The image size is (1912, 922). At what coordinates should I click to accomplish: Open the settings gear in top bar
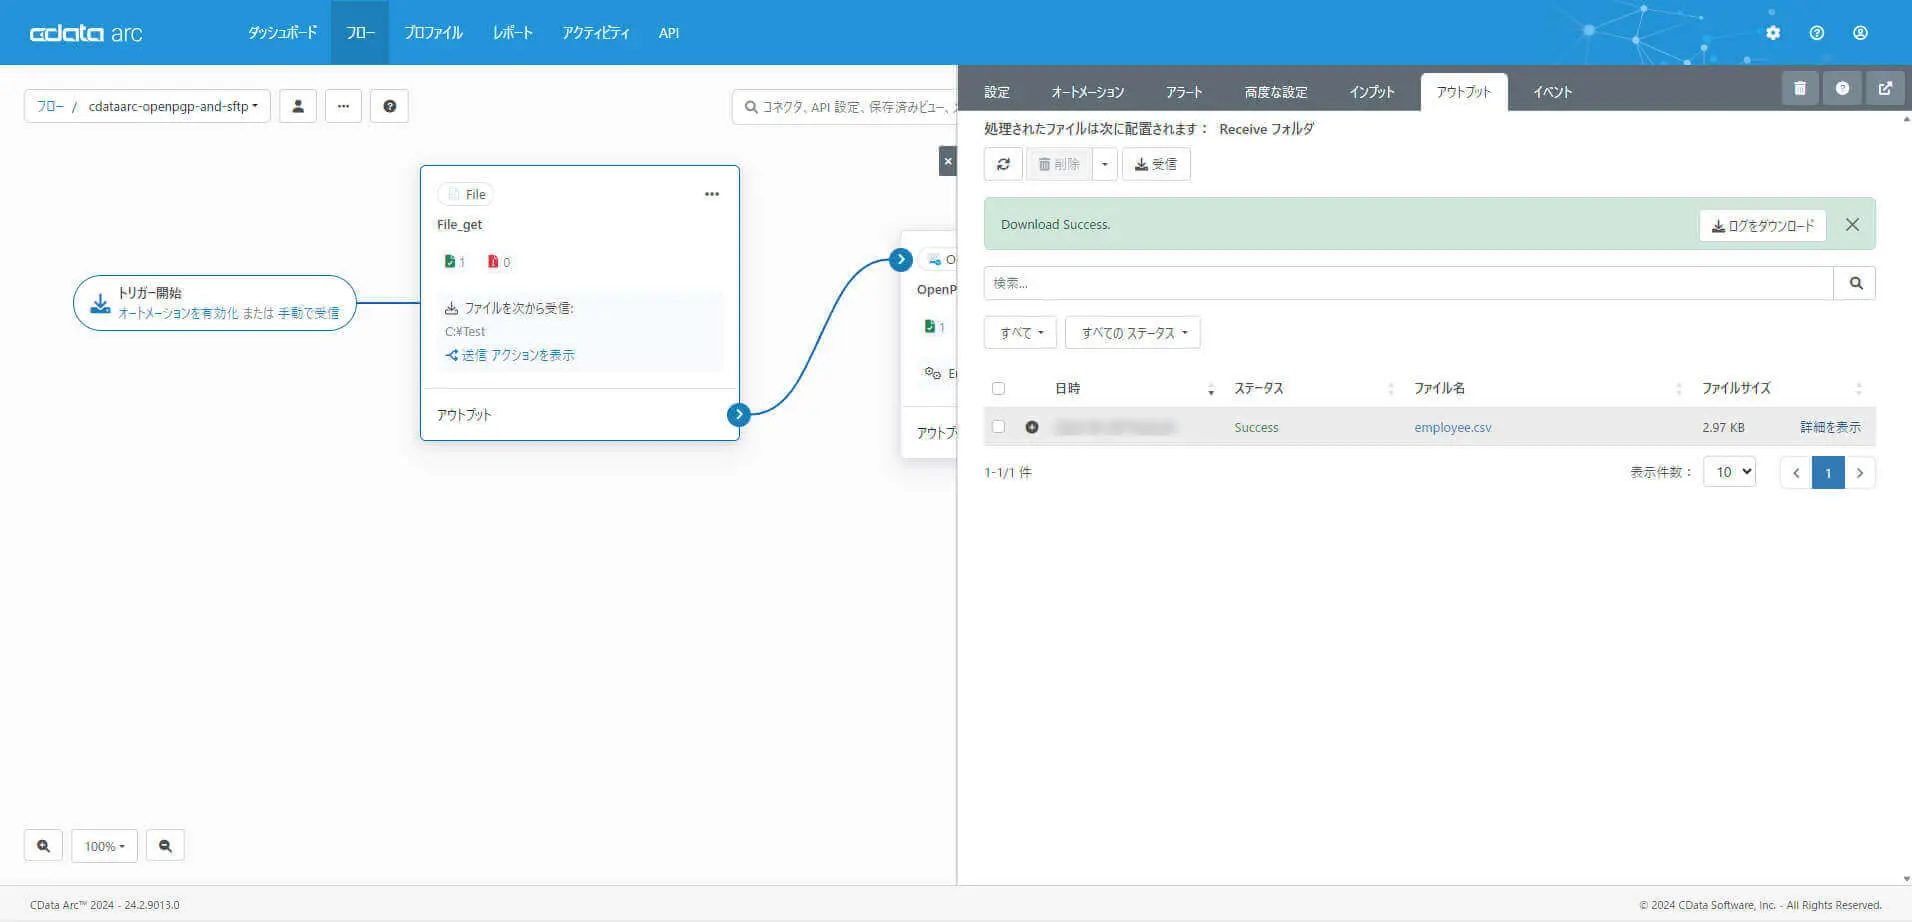(x=1773, y=33)
